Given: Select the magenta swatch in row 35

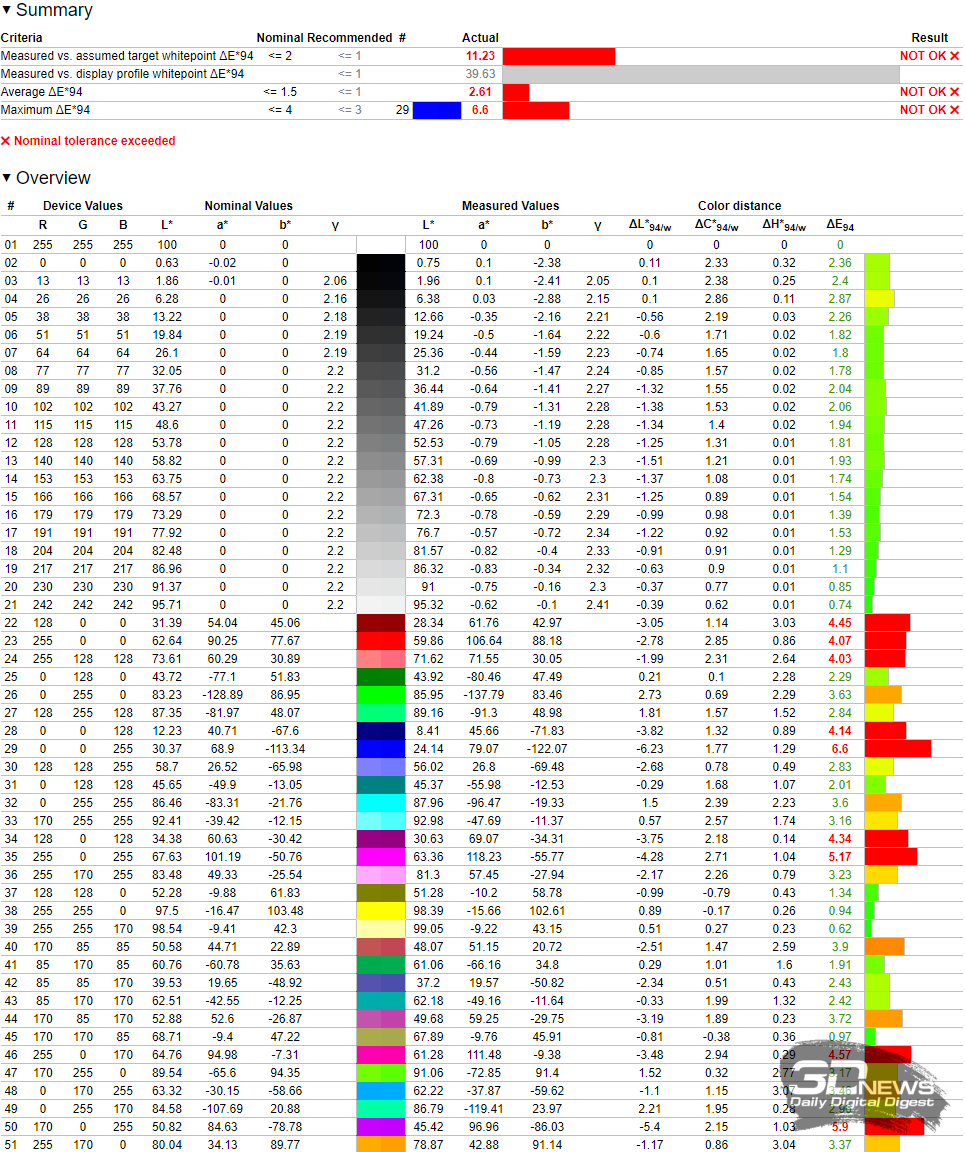Looking at the screenshot, I should click(x=380, y=856).
